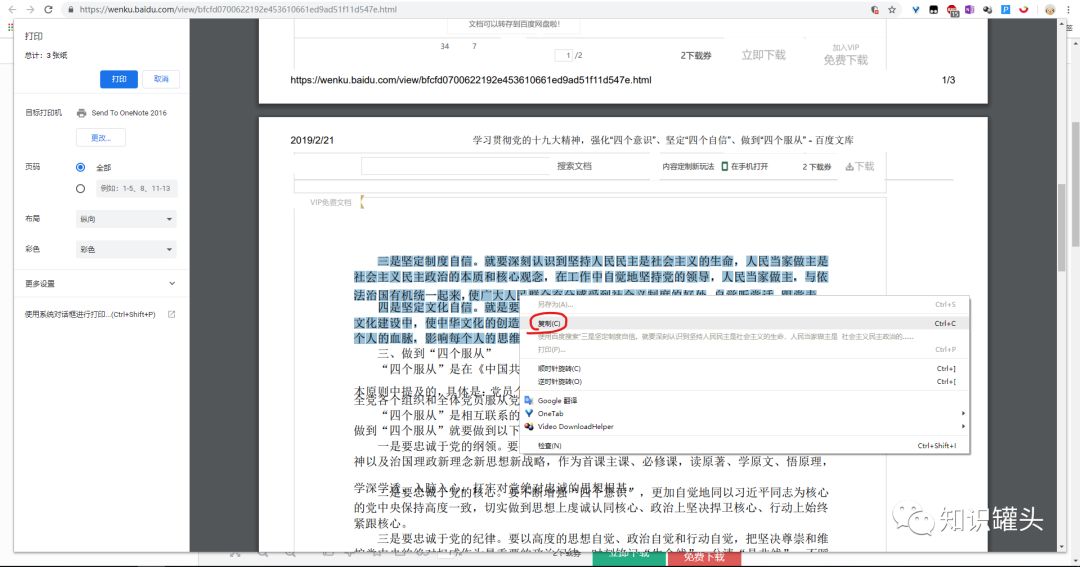Choose 逆时针旋转(O) in the context menu
Image resolution: width=1080 pixels, height=567 pixels.
click(745, 382)
